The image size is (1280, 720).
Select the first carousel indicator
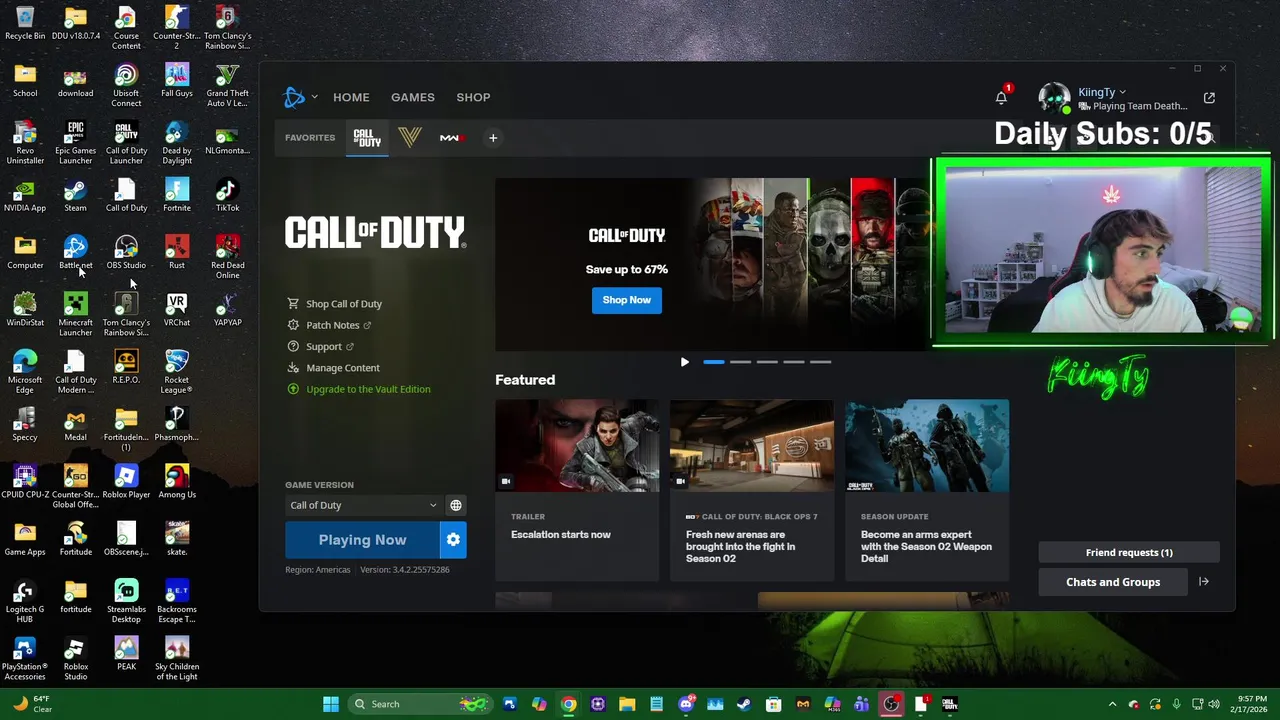[714, 362]
